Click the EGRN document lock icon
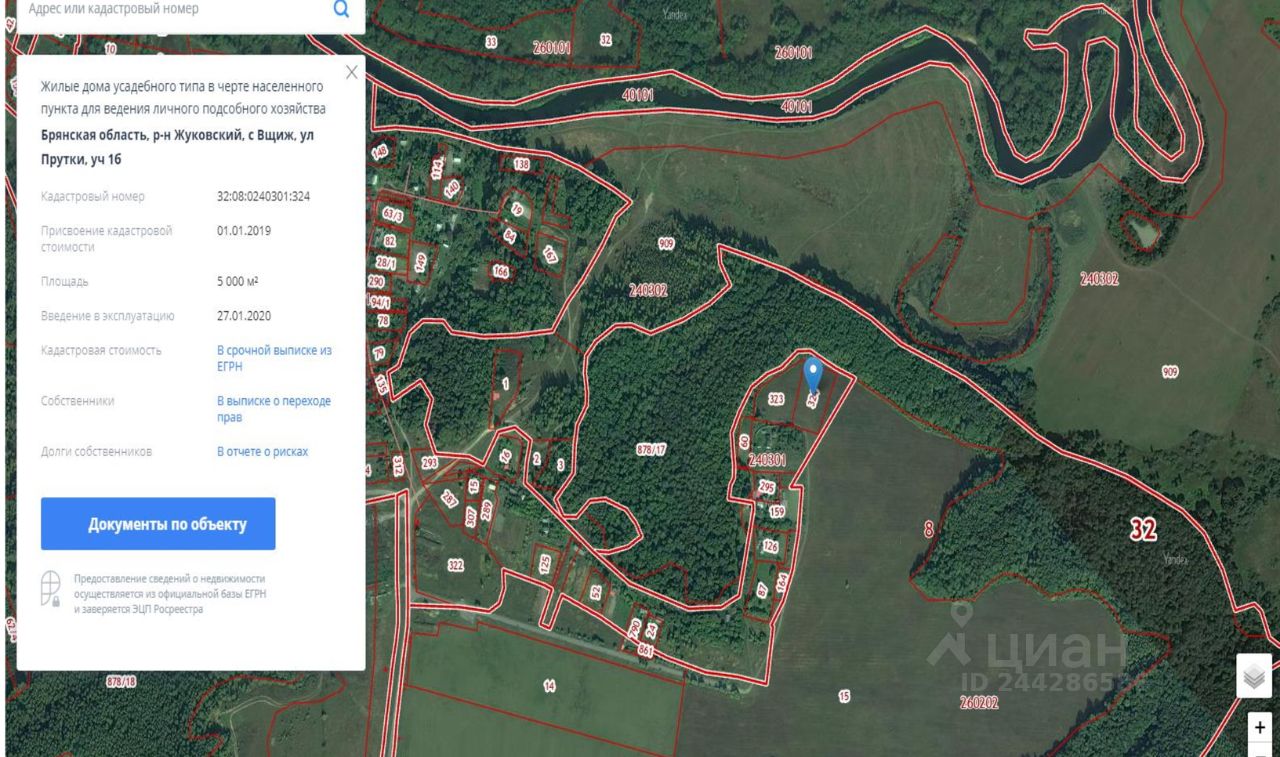This screenshot has height=757, width=1280. click(x=51, y=589)
